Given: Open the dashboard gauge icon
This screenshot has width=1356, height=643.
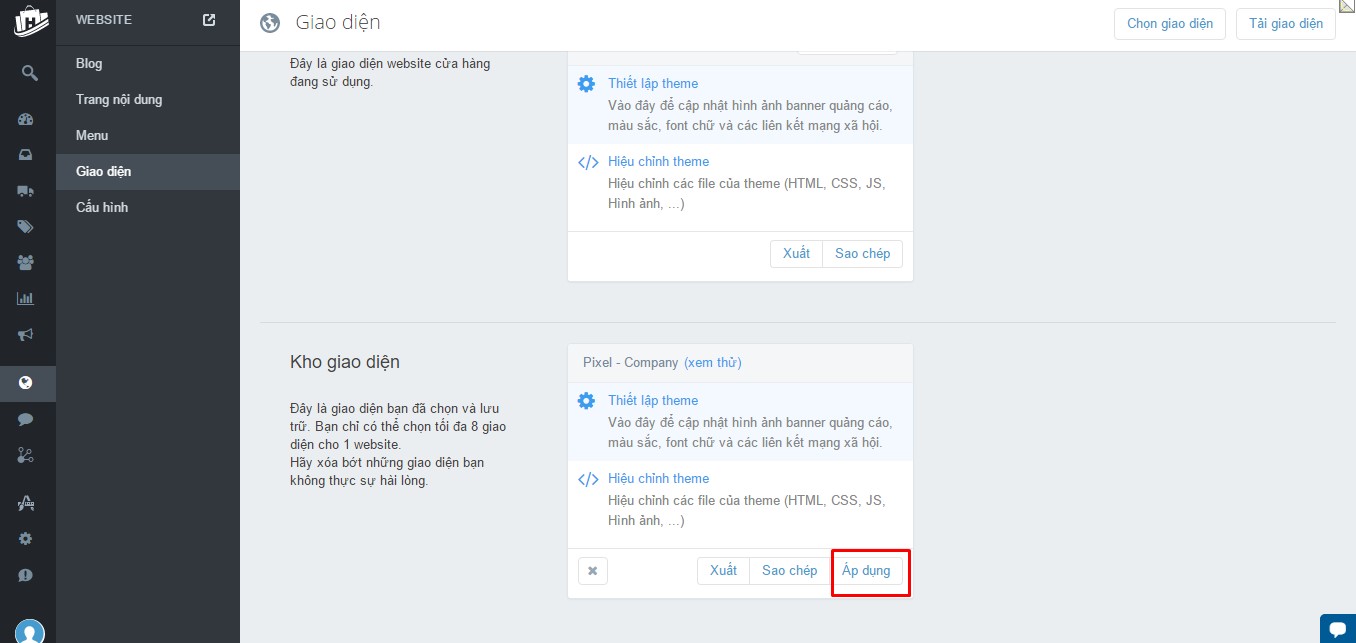Looking at the screenshot, I should click(x=26, y=119).
